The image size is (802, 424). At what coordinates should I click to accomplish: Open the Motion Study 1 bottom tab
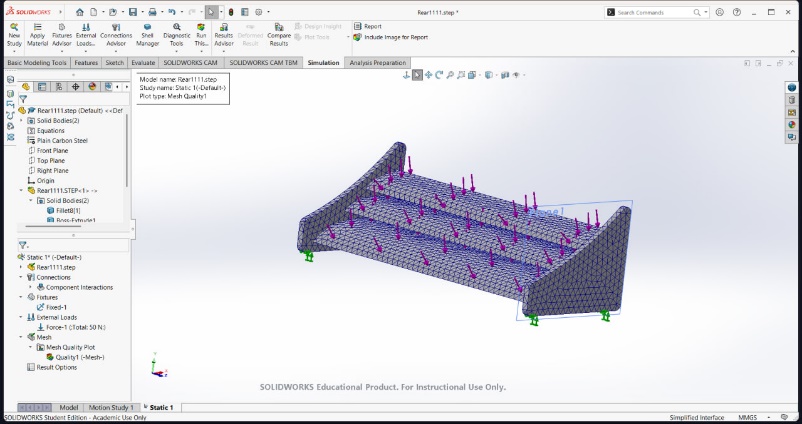111,408
